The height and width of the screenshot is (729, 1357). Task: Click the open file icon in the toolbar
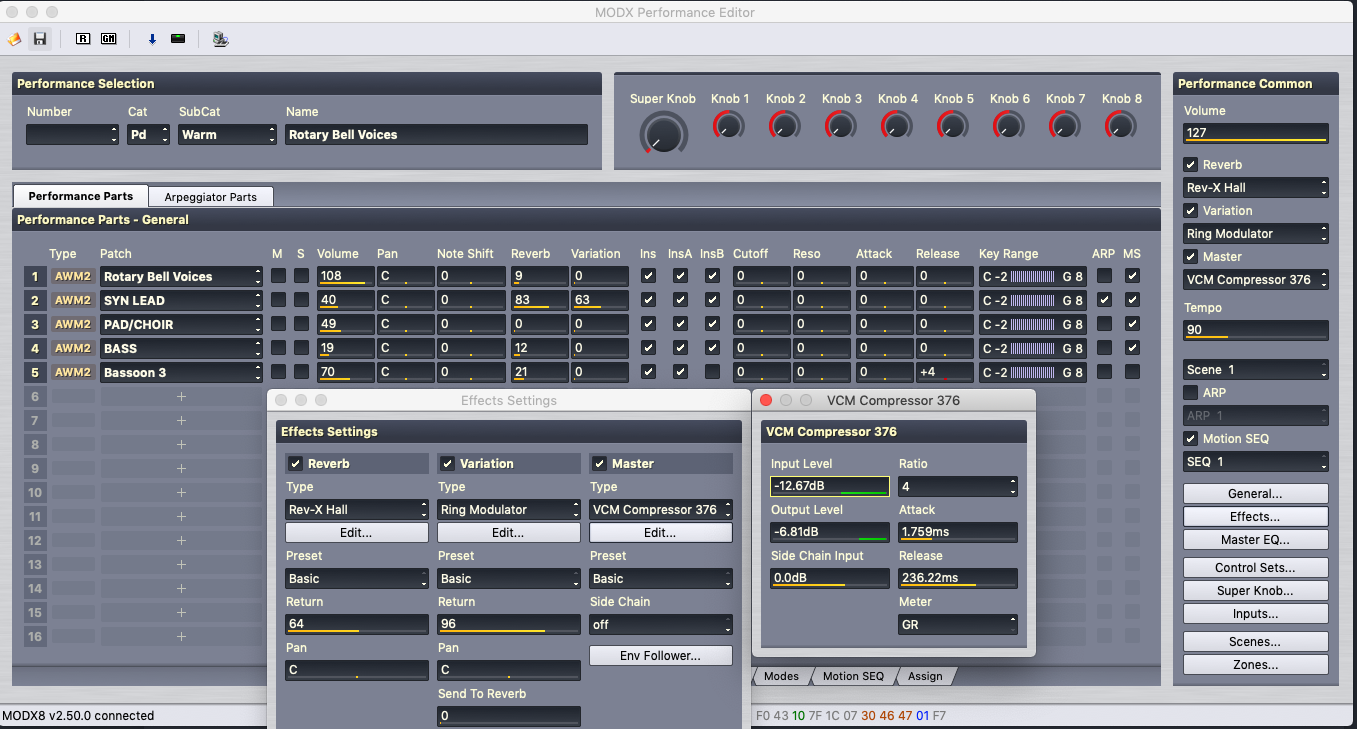coord(14,39)
